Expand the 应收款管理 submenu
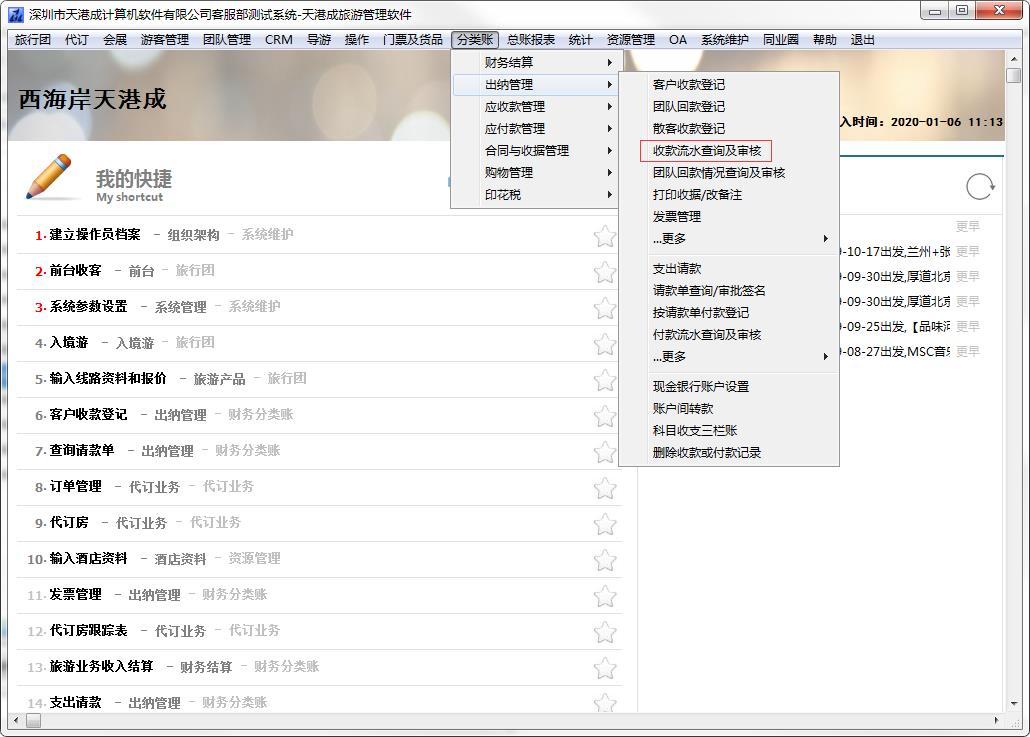 tap(534, 107)
